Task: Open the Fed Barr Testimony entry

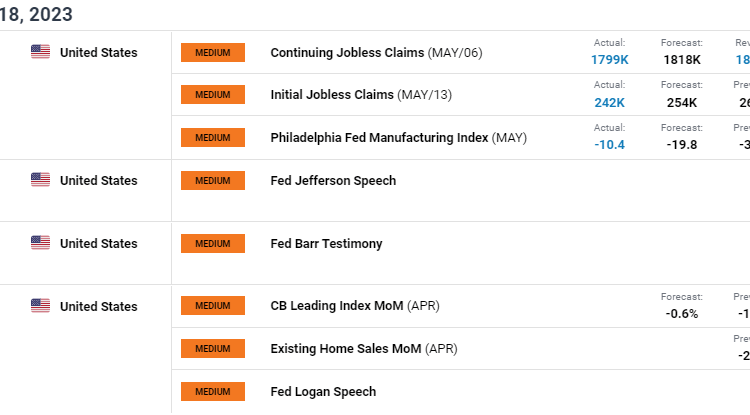Action: click(326, 243)
